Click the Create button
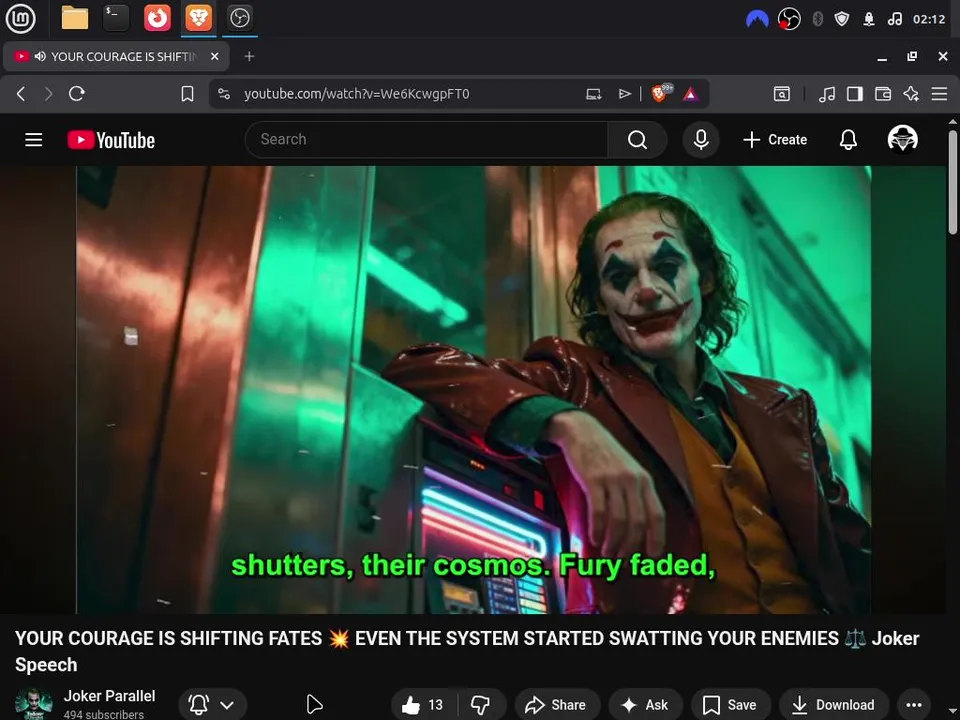 point(775,140)
